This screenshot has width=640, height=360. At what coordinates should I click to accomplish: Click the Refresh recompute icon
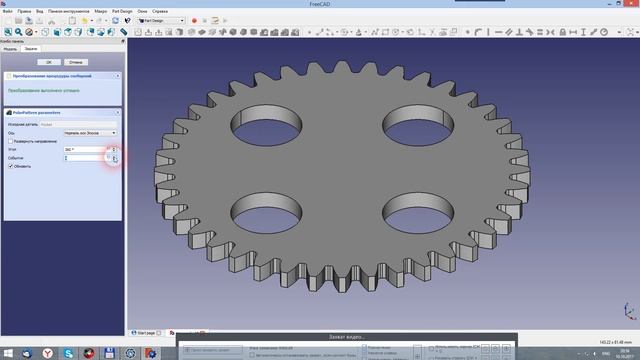tap(116, 20)
